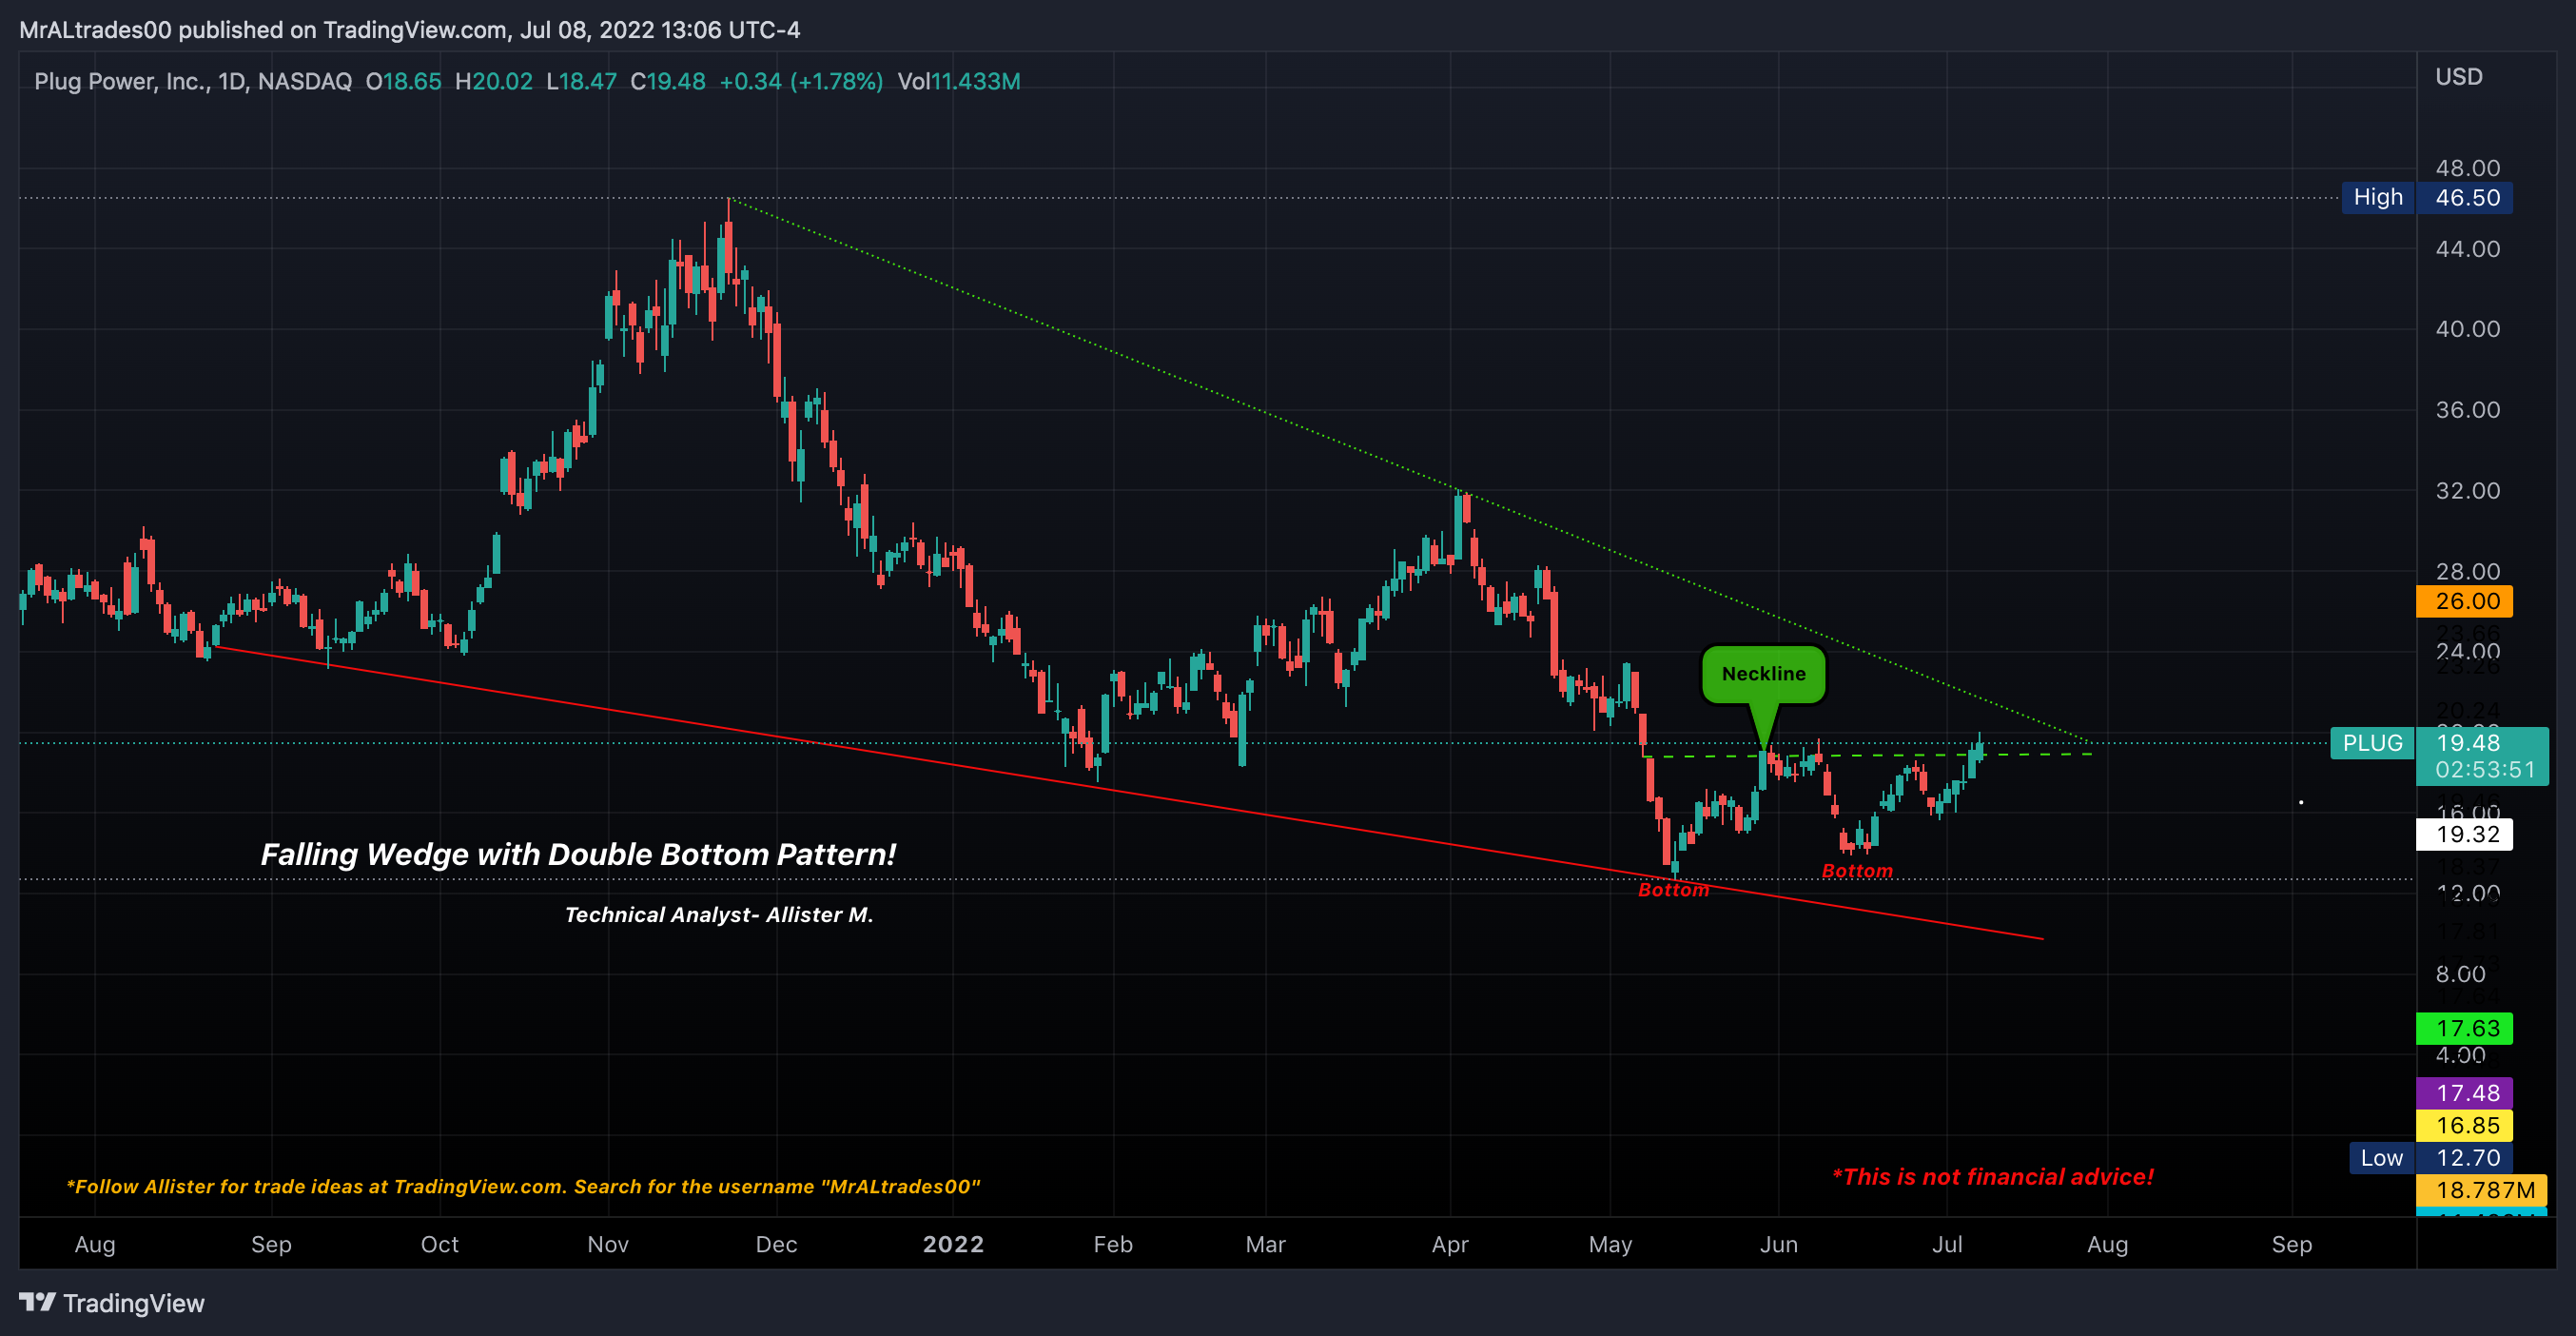The height and width of the screenshot is (1336, 2576).
Task: Click the '*This is not financial advice!' note
Action: tap(1992, 1177)
